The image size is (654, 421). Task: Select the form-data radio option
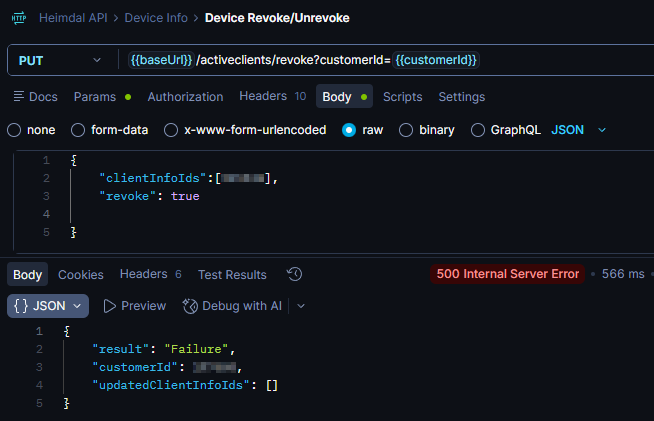pos(78,130)
